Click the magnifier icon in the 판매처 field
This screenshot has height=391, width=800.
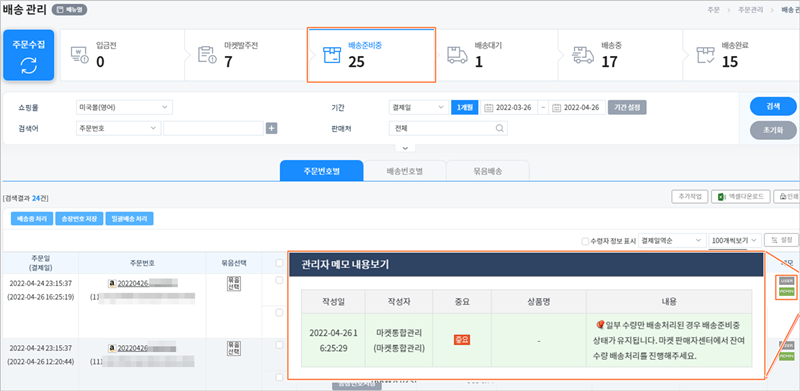[x=499, y=129]
